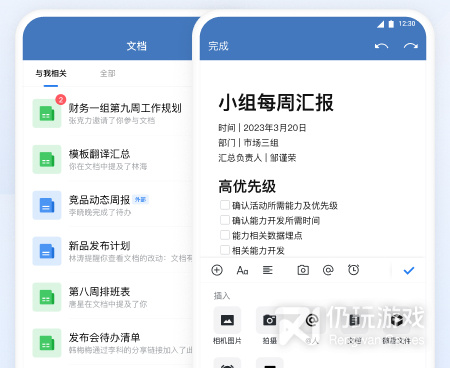Tap the 外部 tag beside 竞品动态周报
This screenshot has height=368, width=450.
pos(140,200)
